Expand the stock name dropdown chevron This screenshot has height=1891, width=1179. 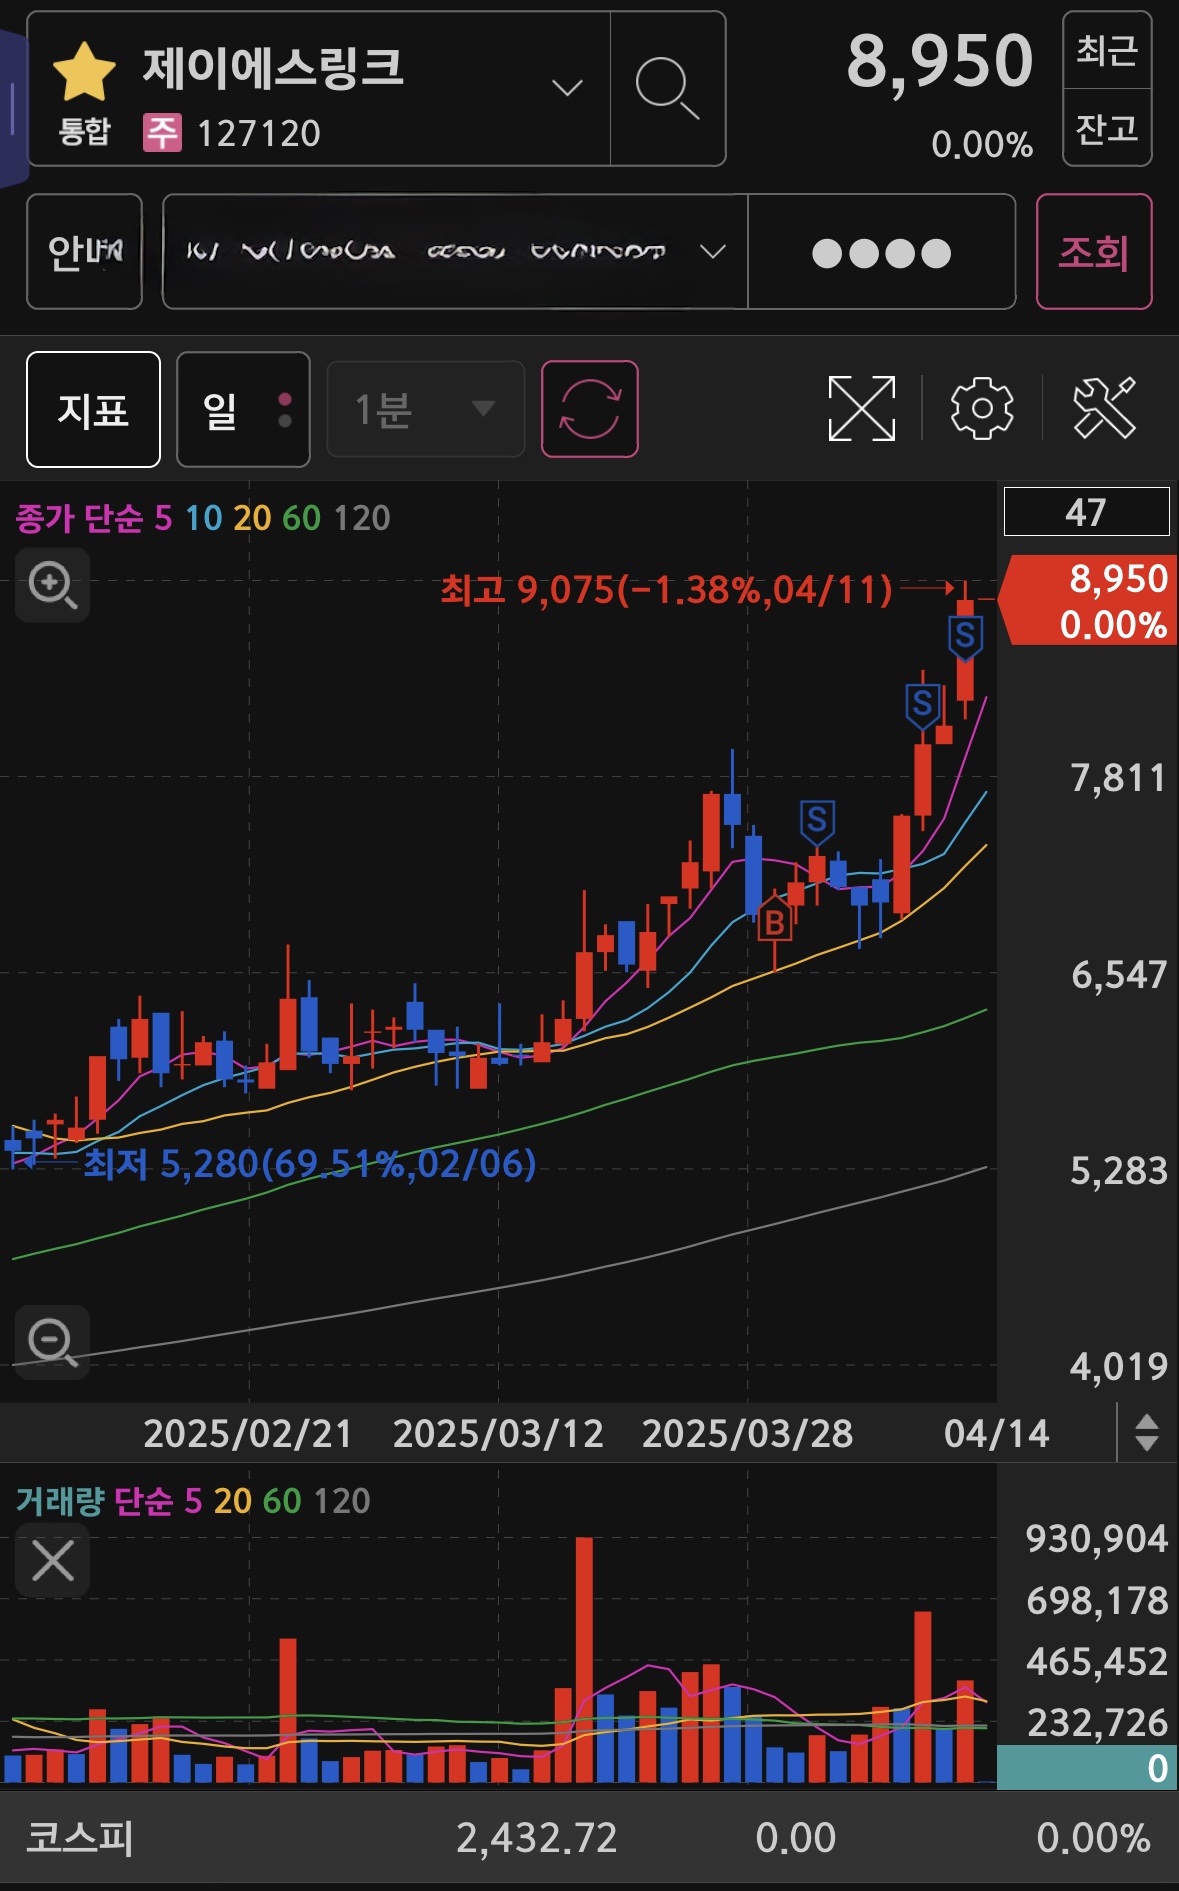tap(567, 88)
